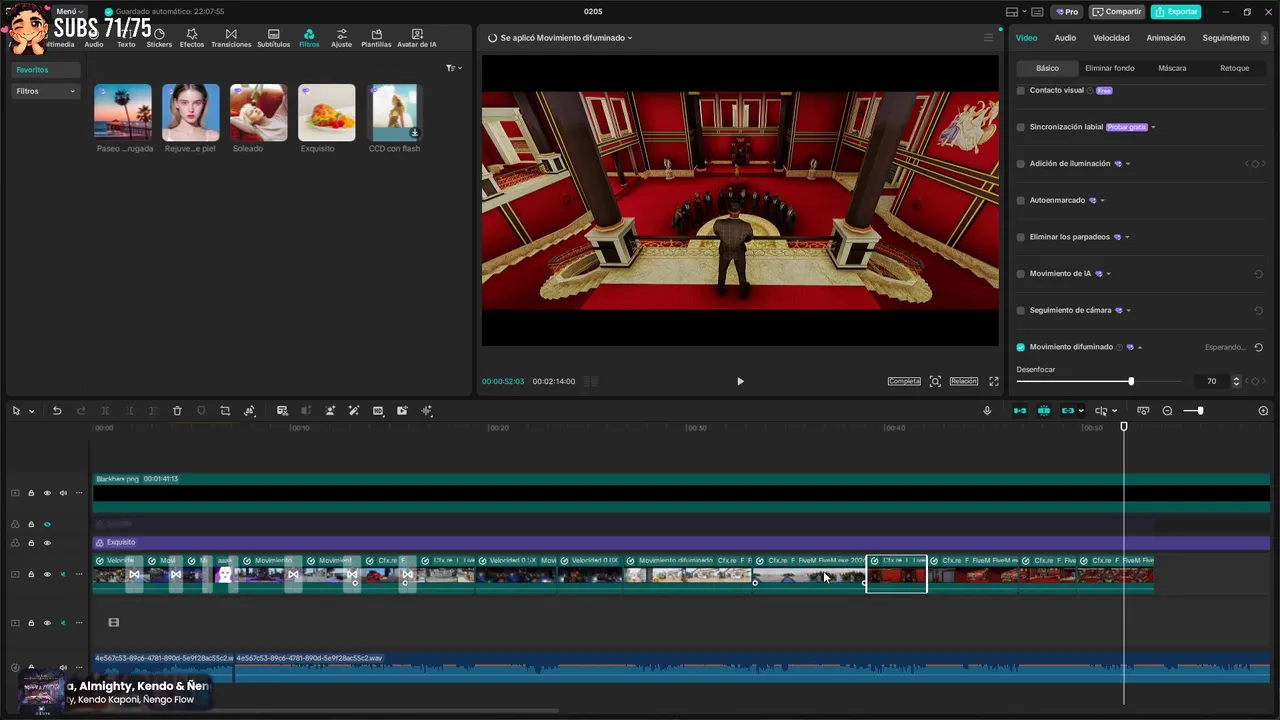Open the selection tool dropdown arrow
The height and width of the screenshot is (720, 1280).
point(31,411)
